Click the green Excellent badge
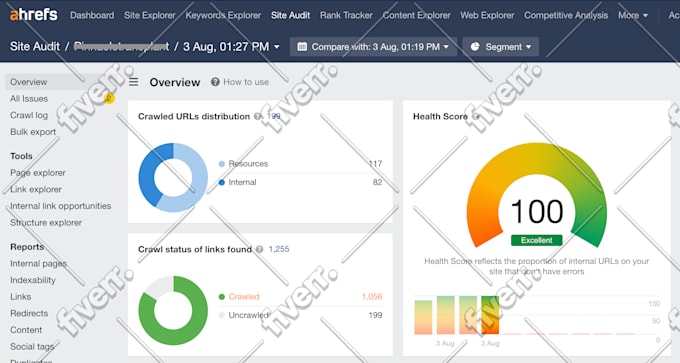This screenshot has height=363, width=680. pos(536,240)
